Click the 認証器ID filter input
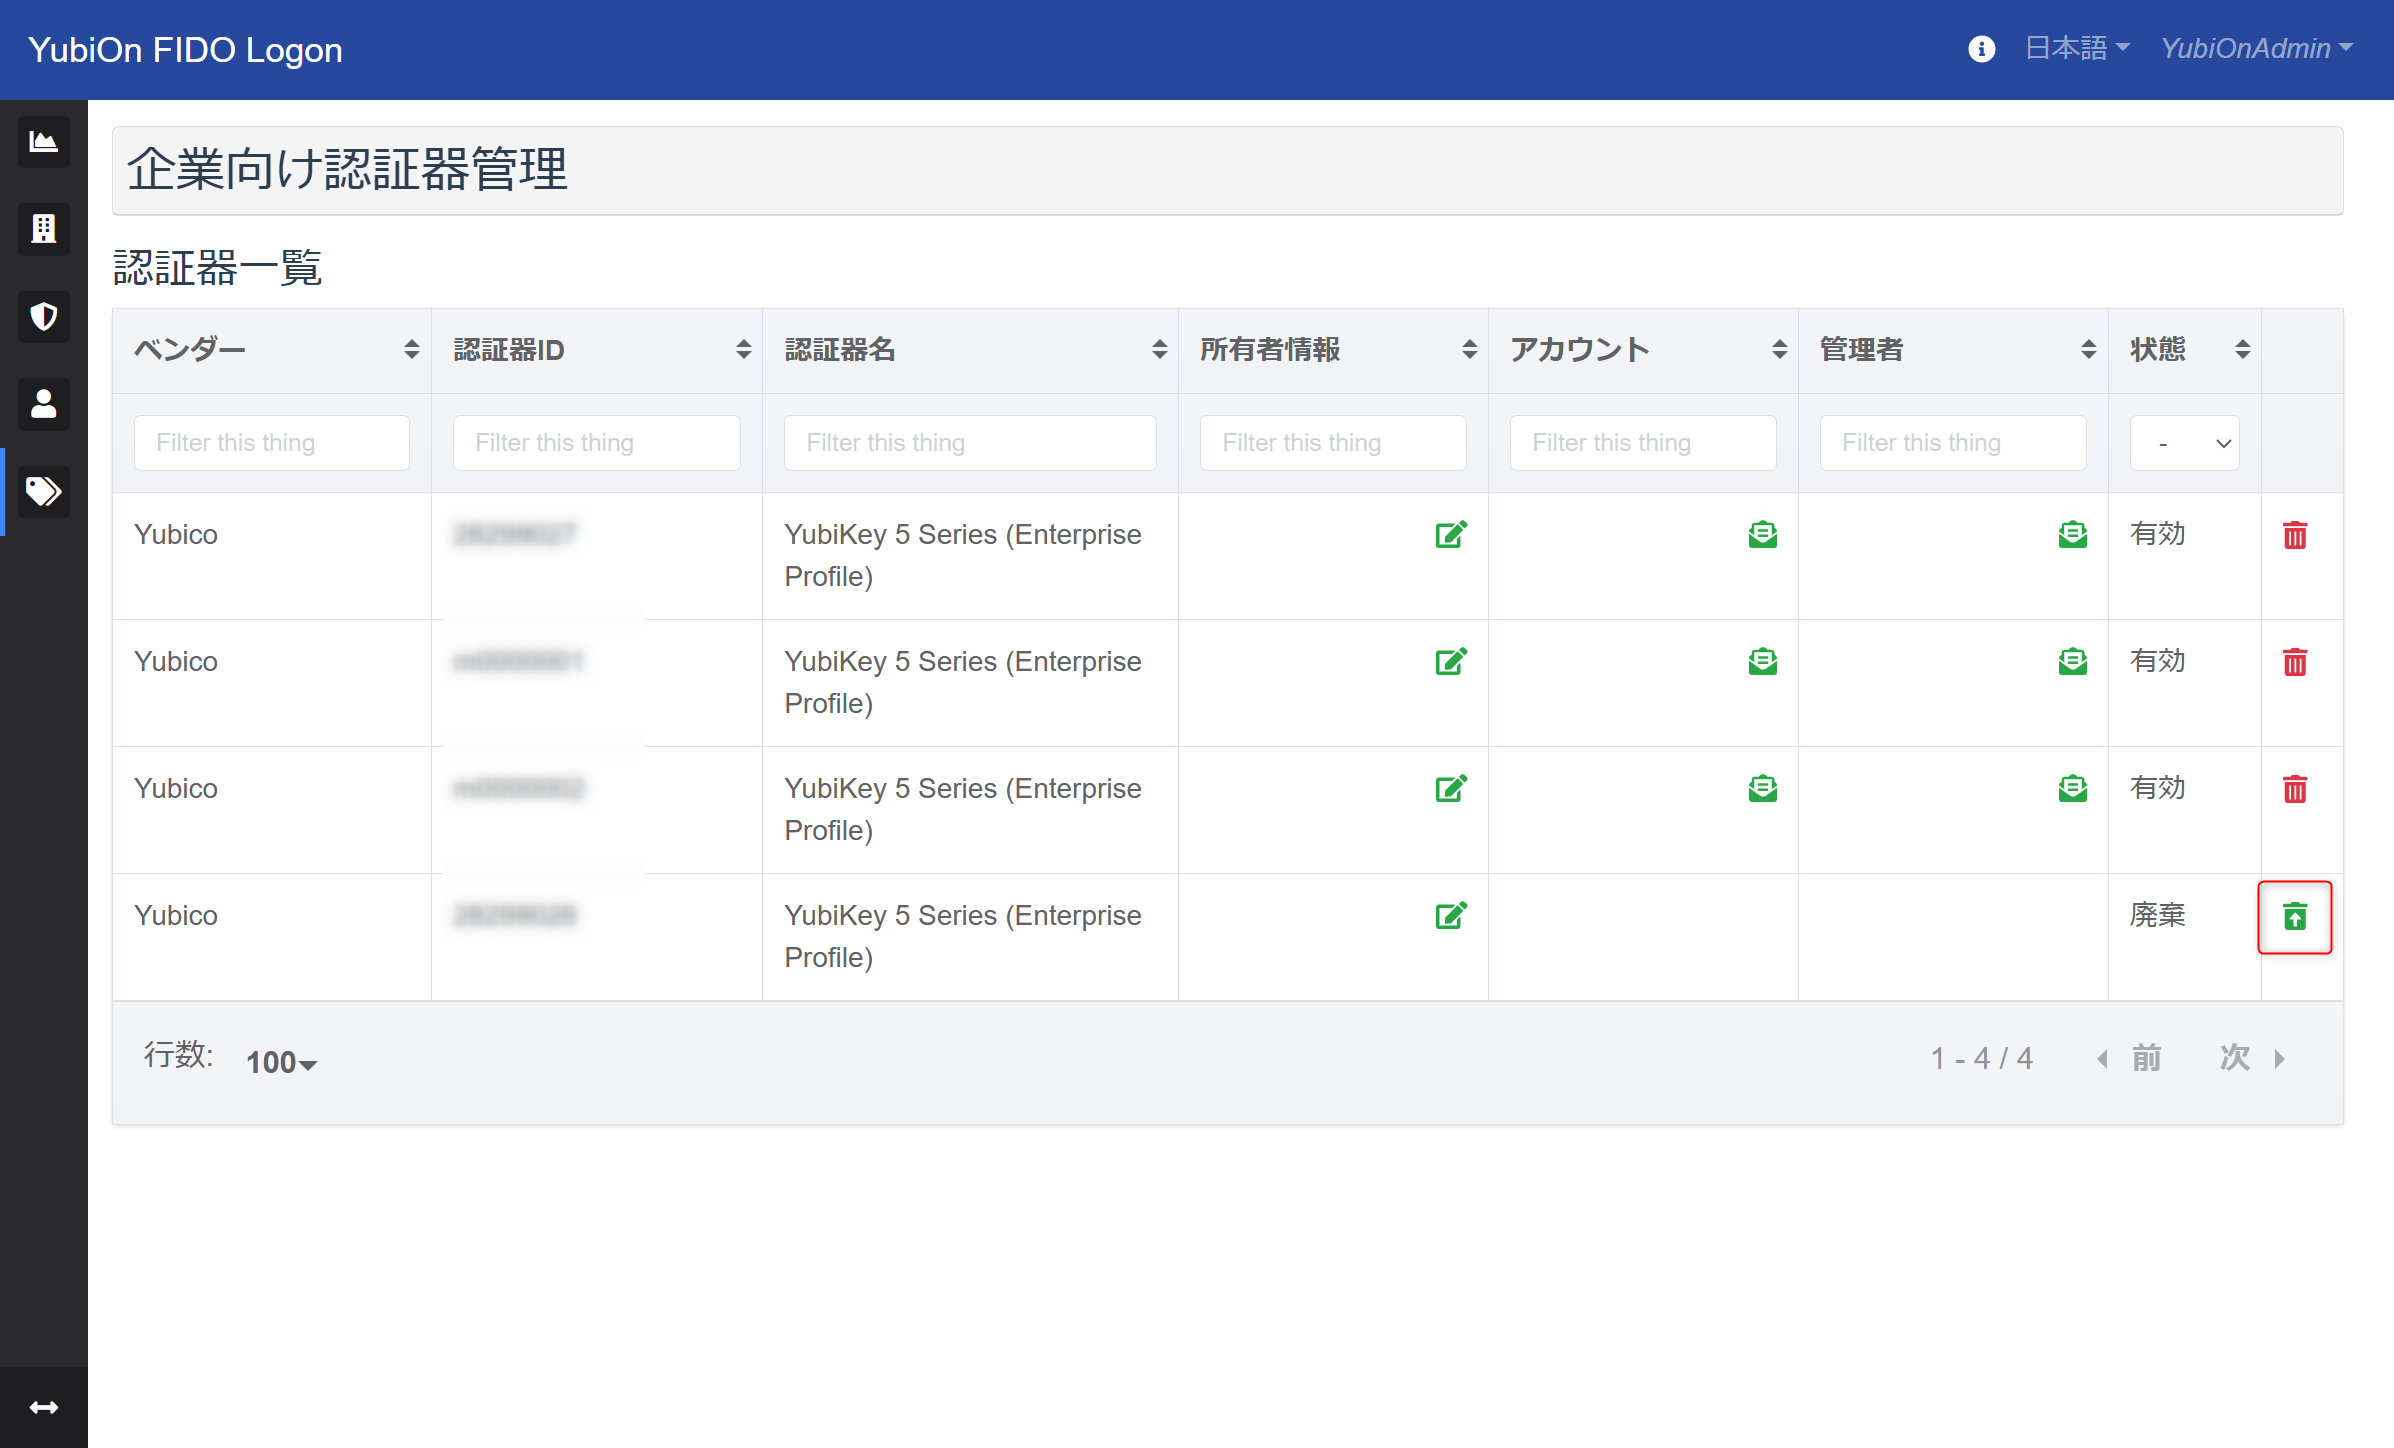 click(x=597, y=443)
